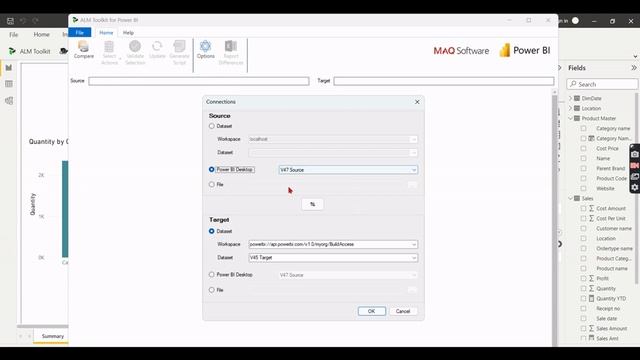The height and width of the screenshot is (360, 640).
Task: Check the Cost Price field checkbox
Action: point(583,148)
